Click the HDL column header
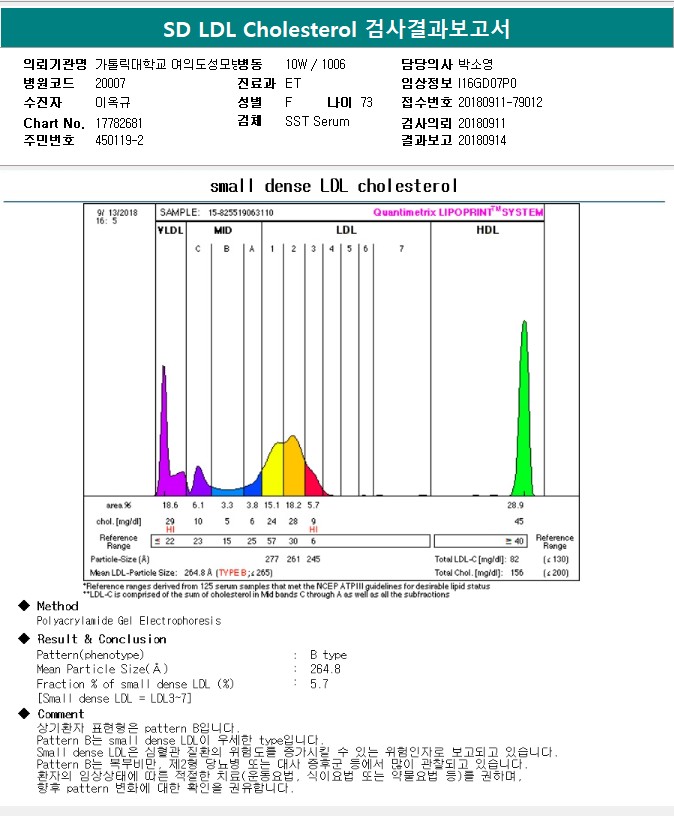674x816 pixels. point(488,230)
